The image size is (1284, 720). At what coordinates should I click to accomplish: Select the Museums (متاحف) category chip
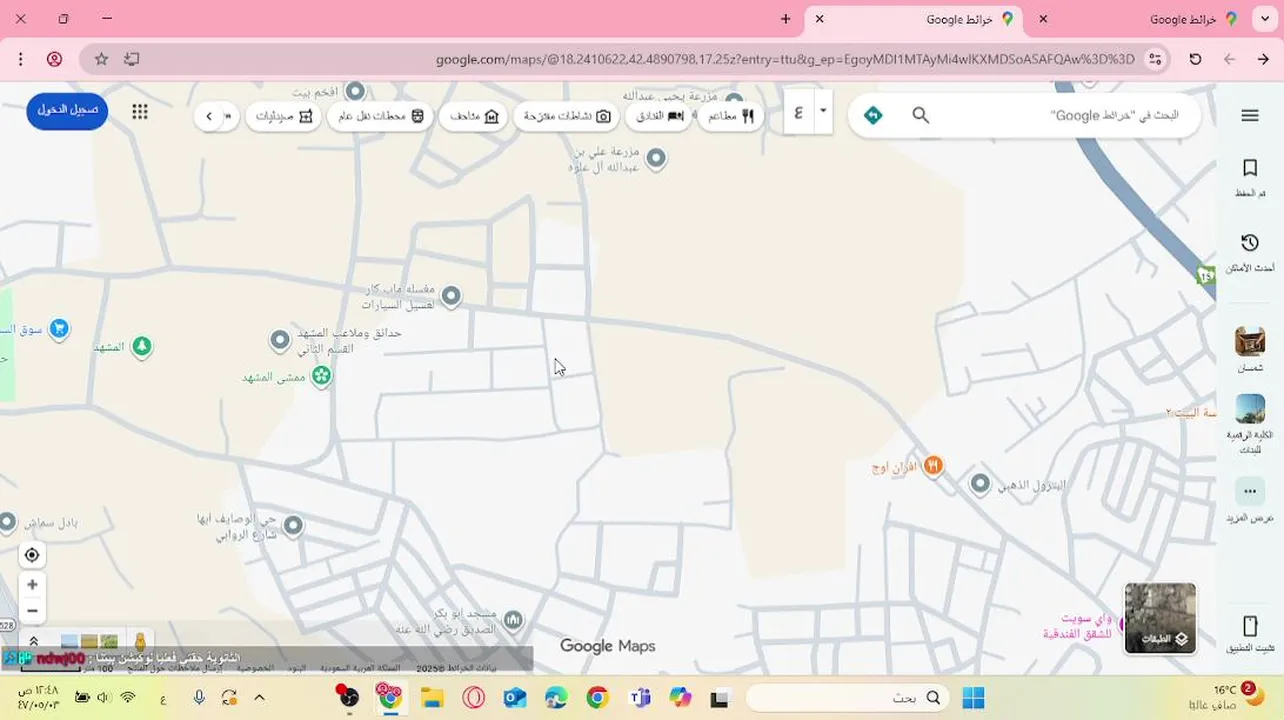tap(474, 116)
